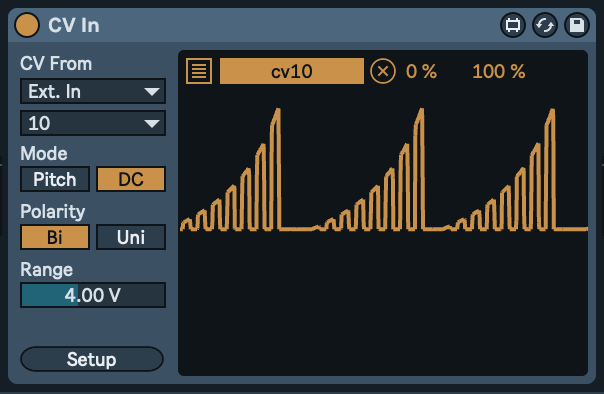Viewport: 604px width, 394px height.
Task: Set polarity to Uni
Action: pos(131,237)
